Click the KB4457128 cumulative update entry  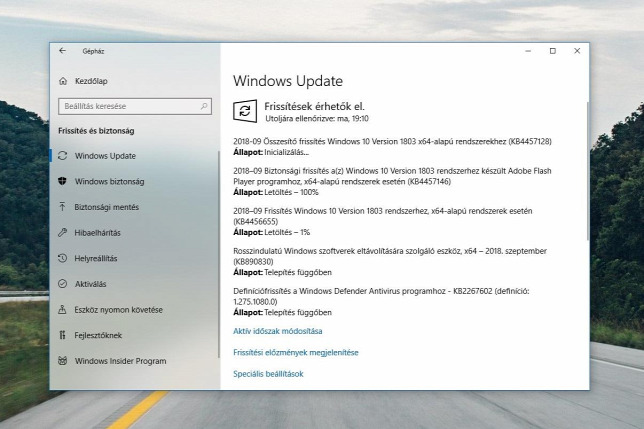pos(392,142)
